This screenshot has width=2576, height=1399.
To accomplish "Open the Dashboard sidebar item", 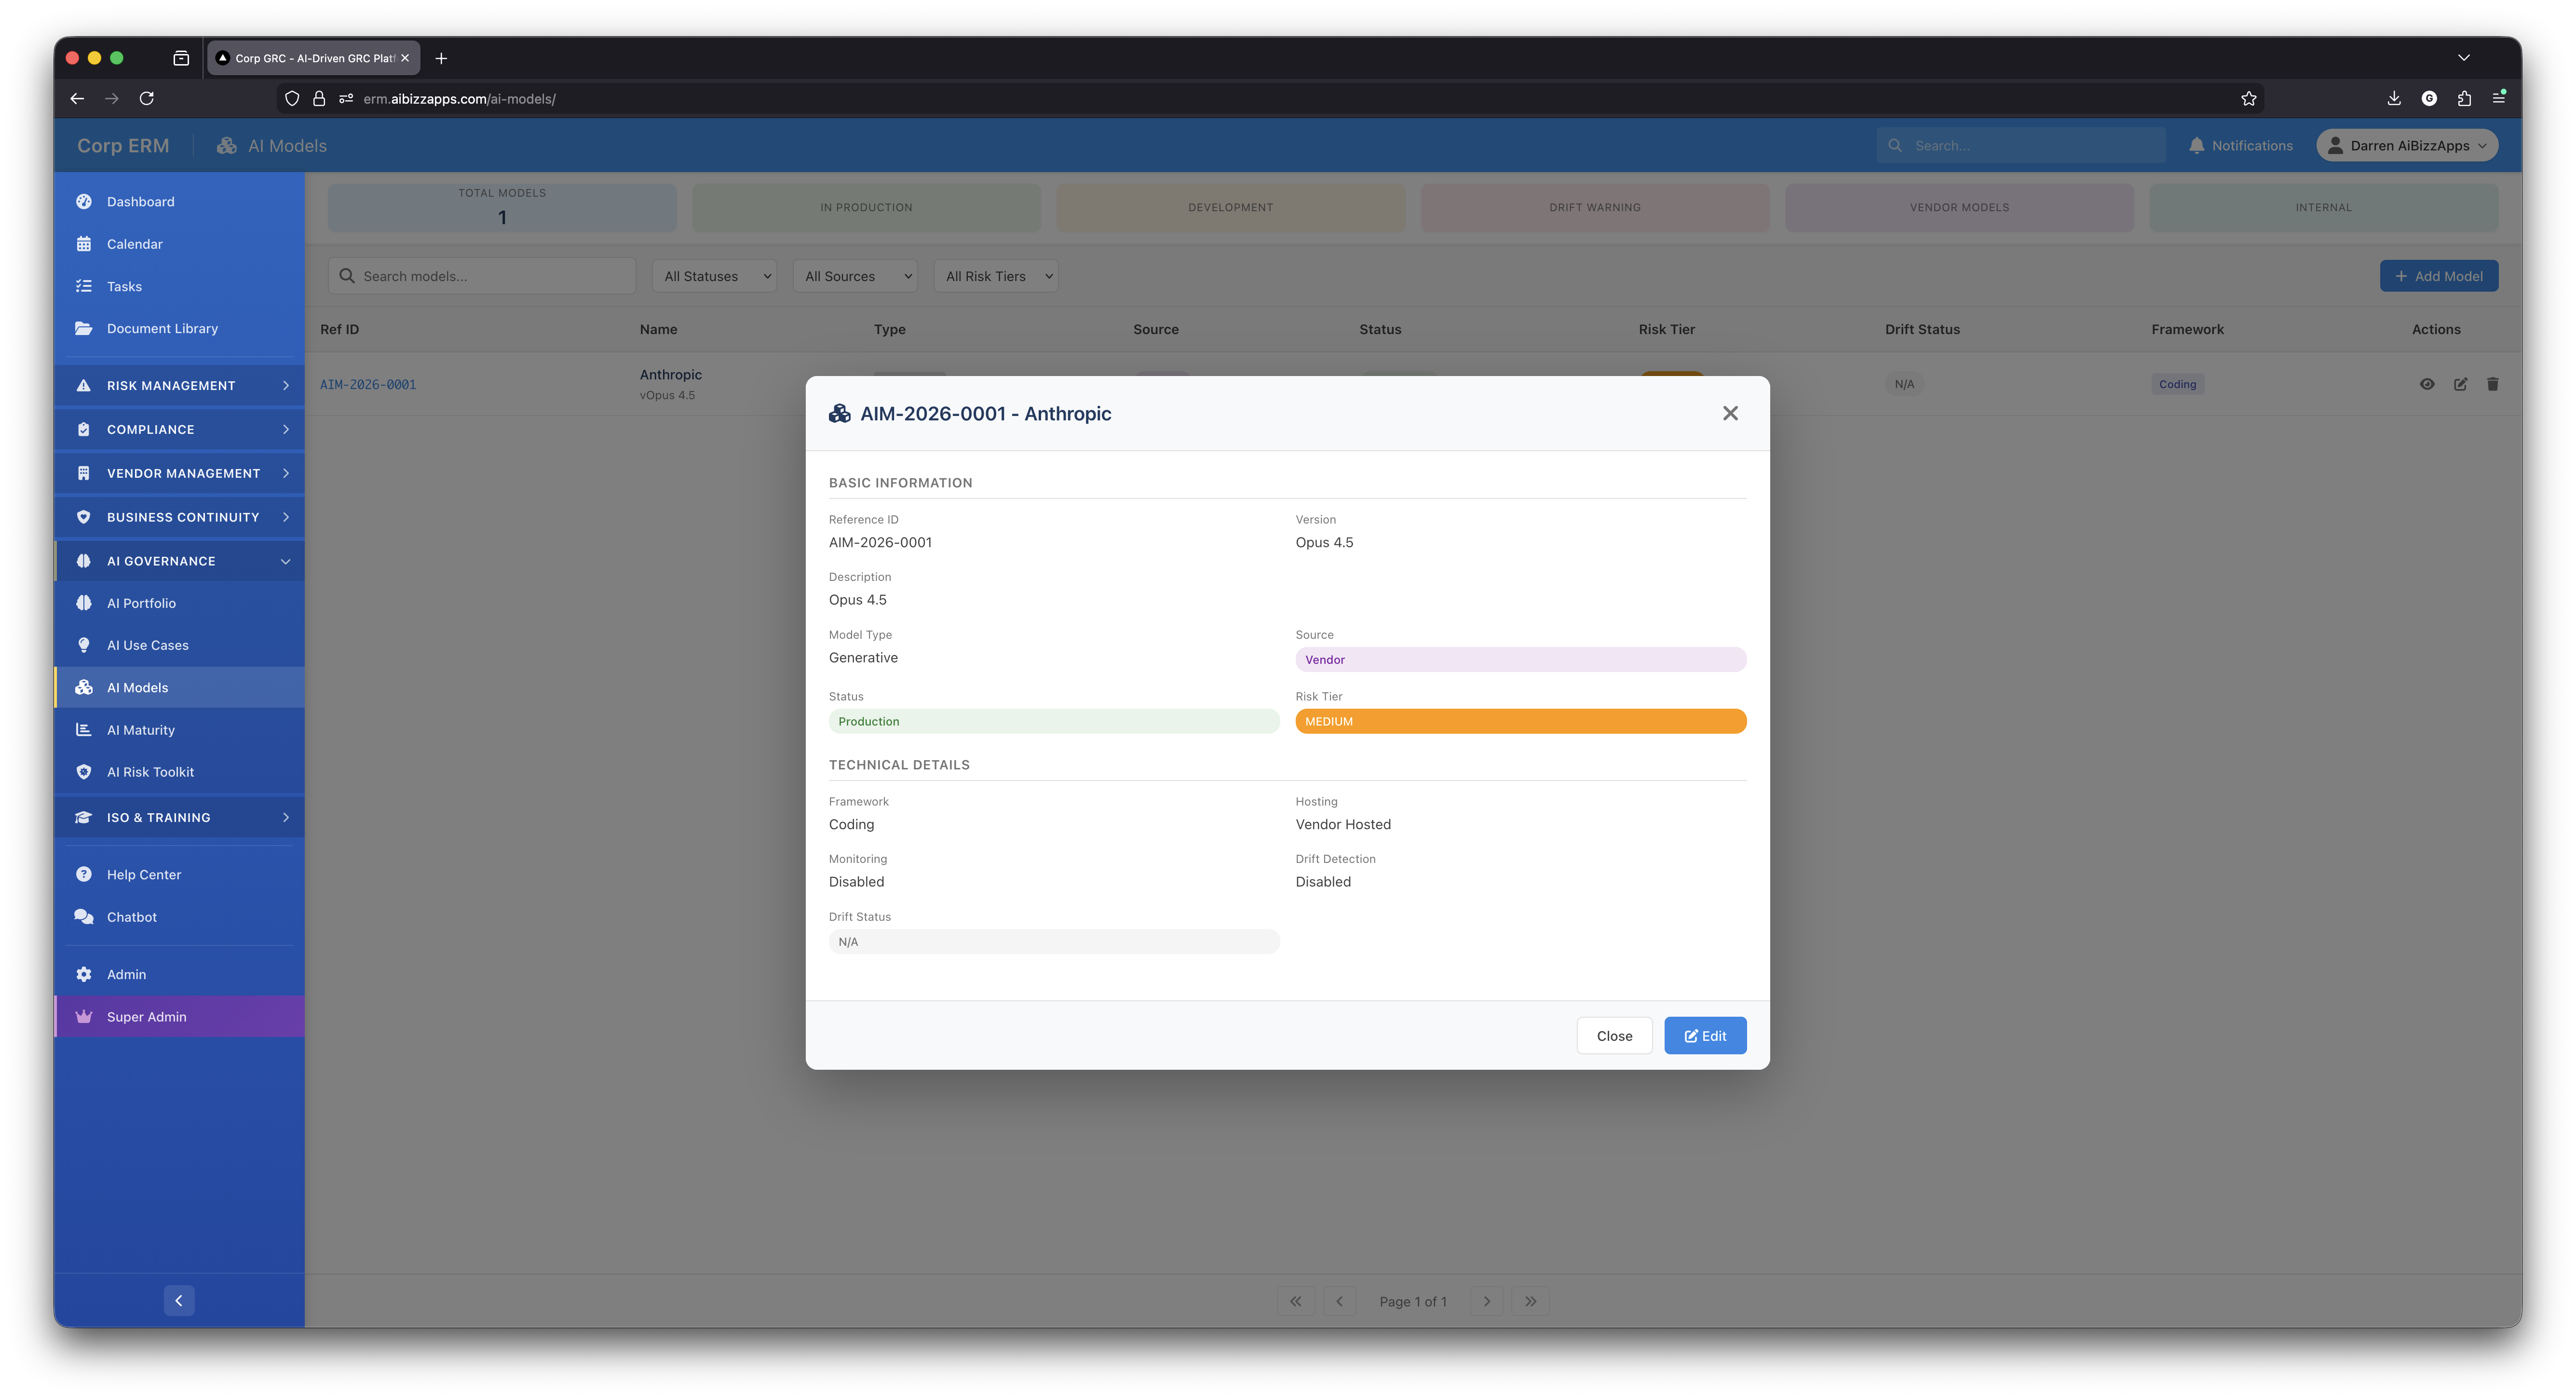I will tap(140, 202).
